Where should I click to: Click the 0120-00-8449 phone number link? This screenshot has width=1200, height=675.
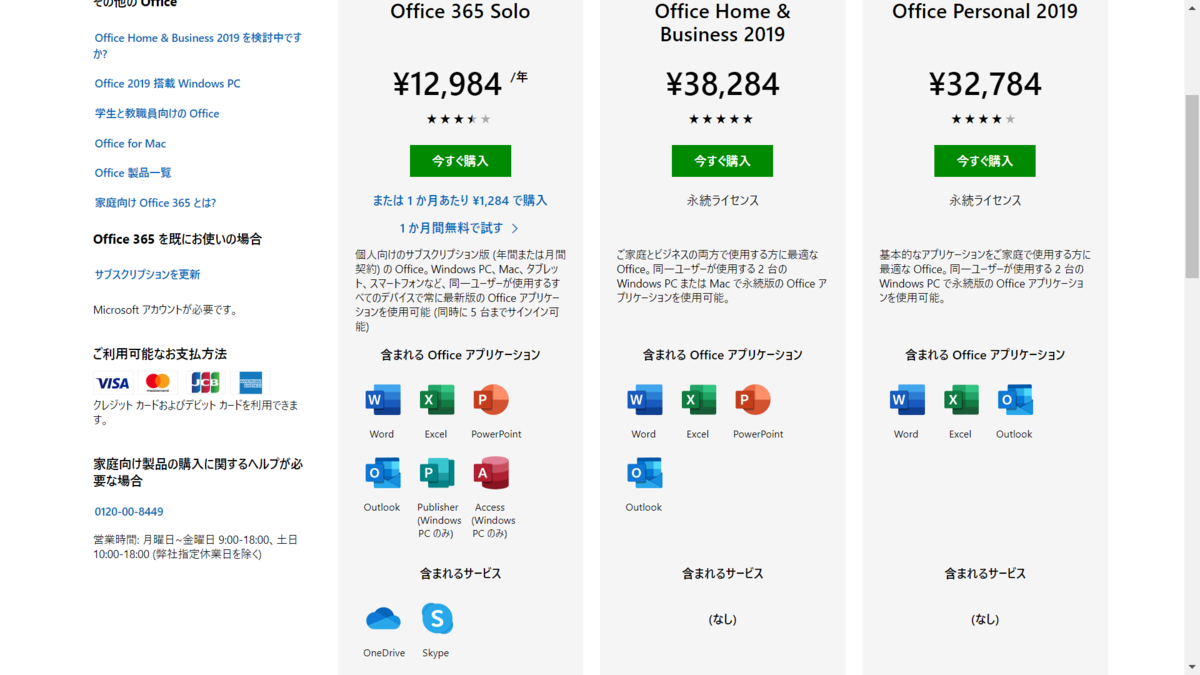click(129, 512)
